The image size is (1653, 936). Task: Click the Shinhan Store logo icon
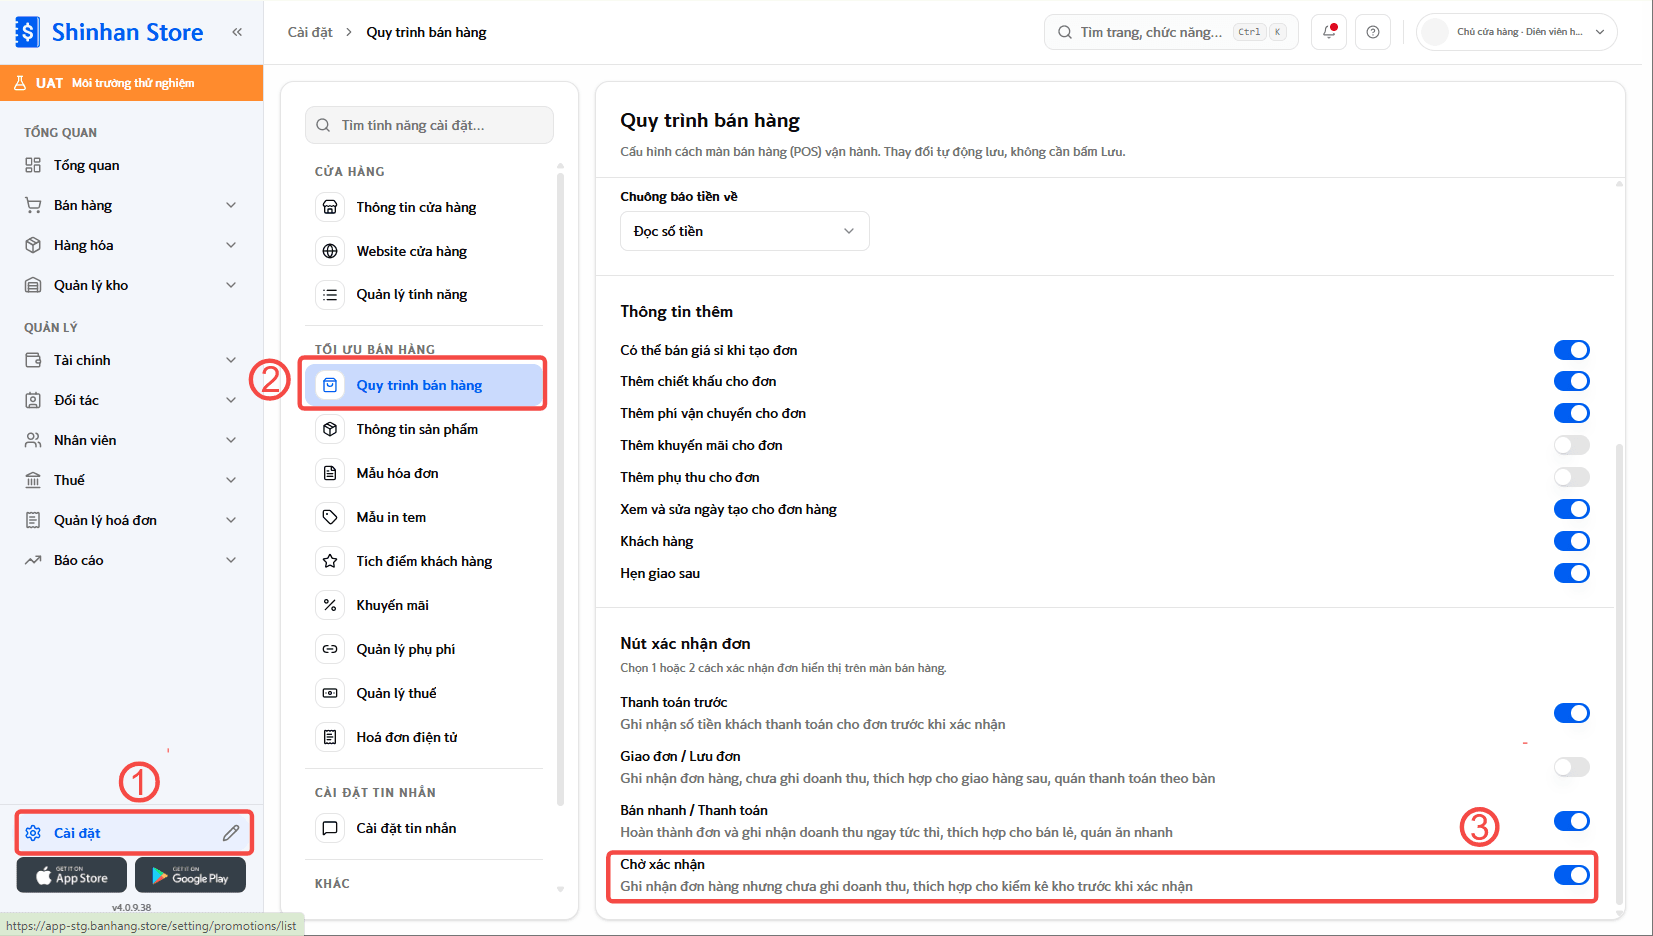(x=28, y=32)
